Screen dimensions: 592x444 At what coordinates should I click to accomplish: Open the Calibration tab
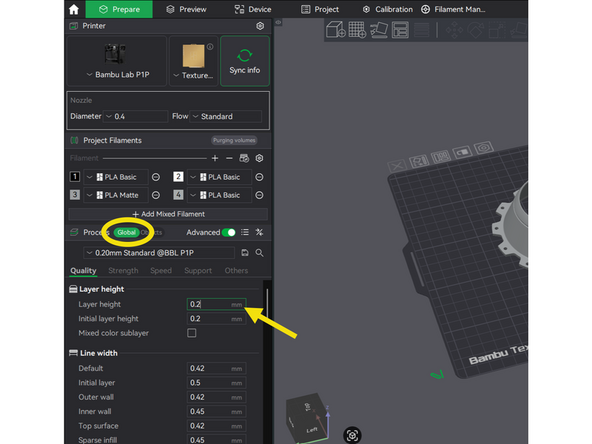[387, 9]
